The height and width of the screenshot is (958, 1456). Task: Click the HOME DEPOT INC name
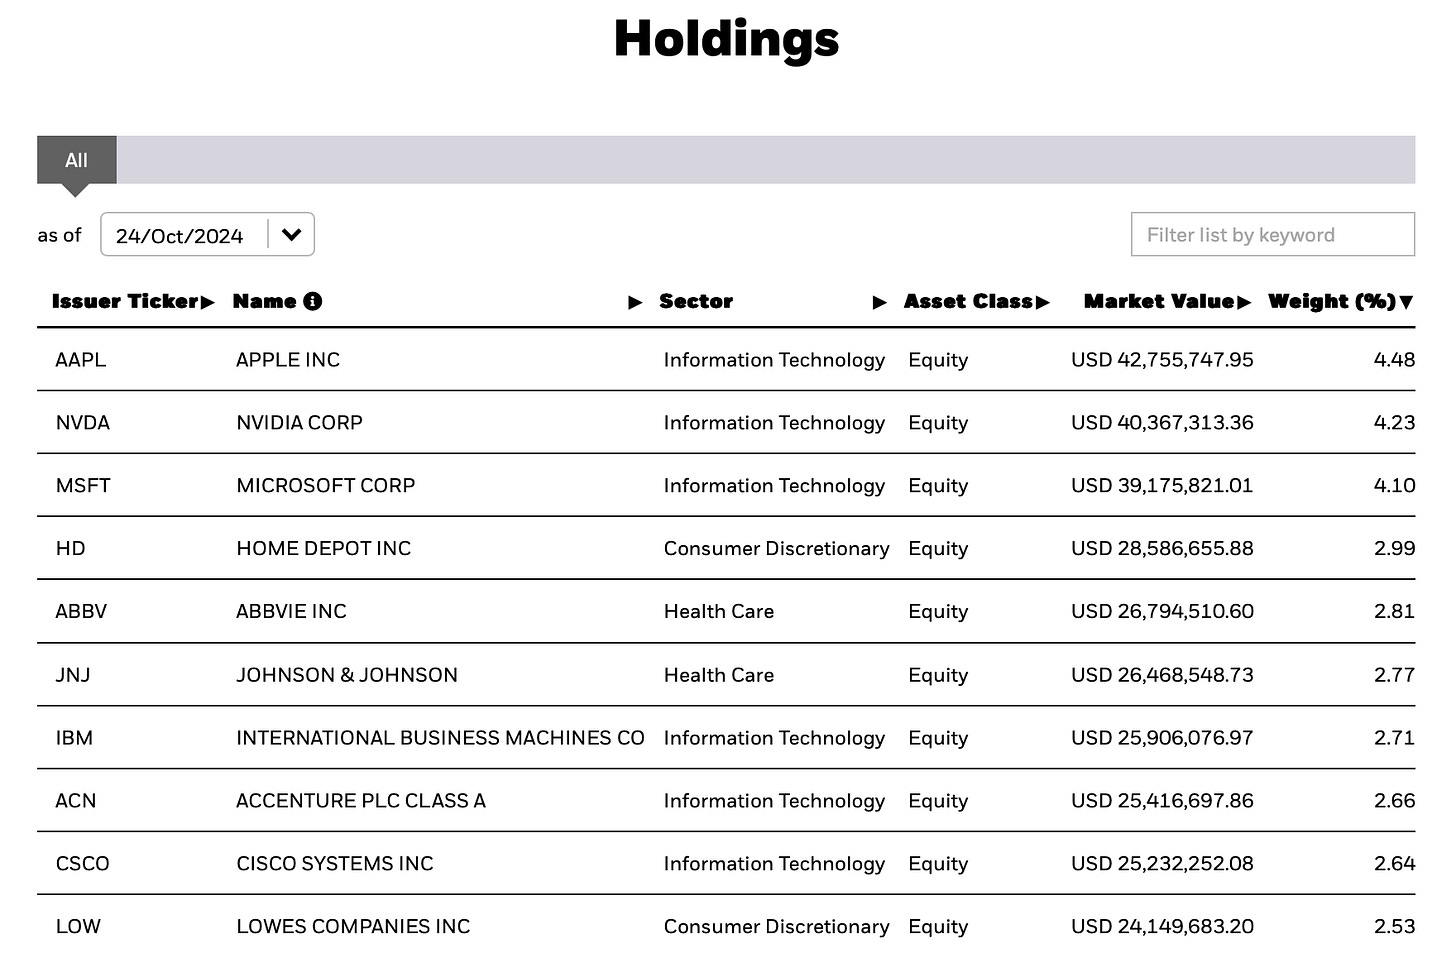324,549
